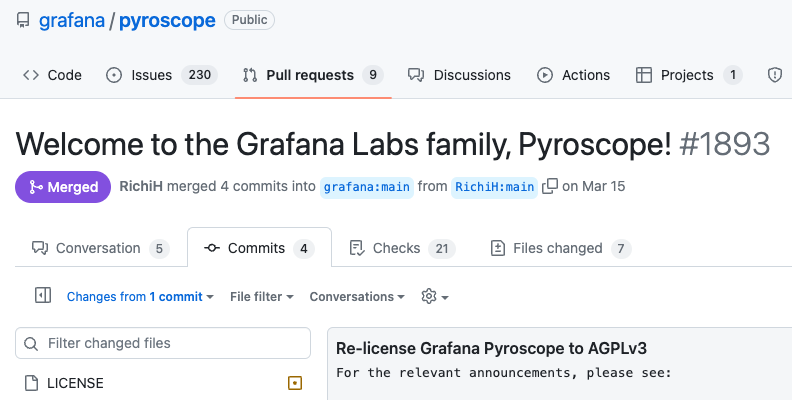Switch to the Checks tab
The height and width of the screenshot is (400, 792).
(x=403, y=248)
